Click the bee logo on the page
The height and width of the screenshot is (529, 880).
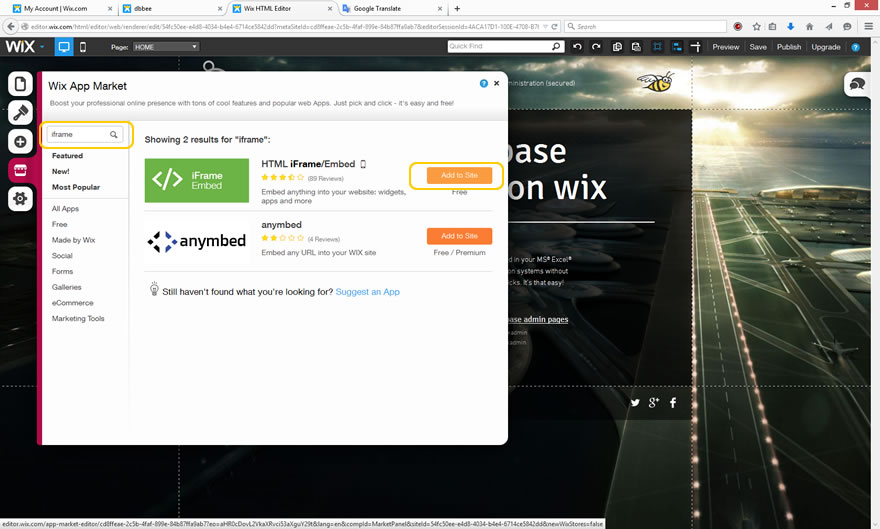point(655,82)
